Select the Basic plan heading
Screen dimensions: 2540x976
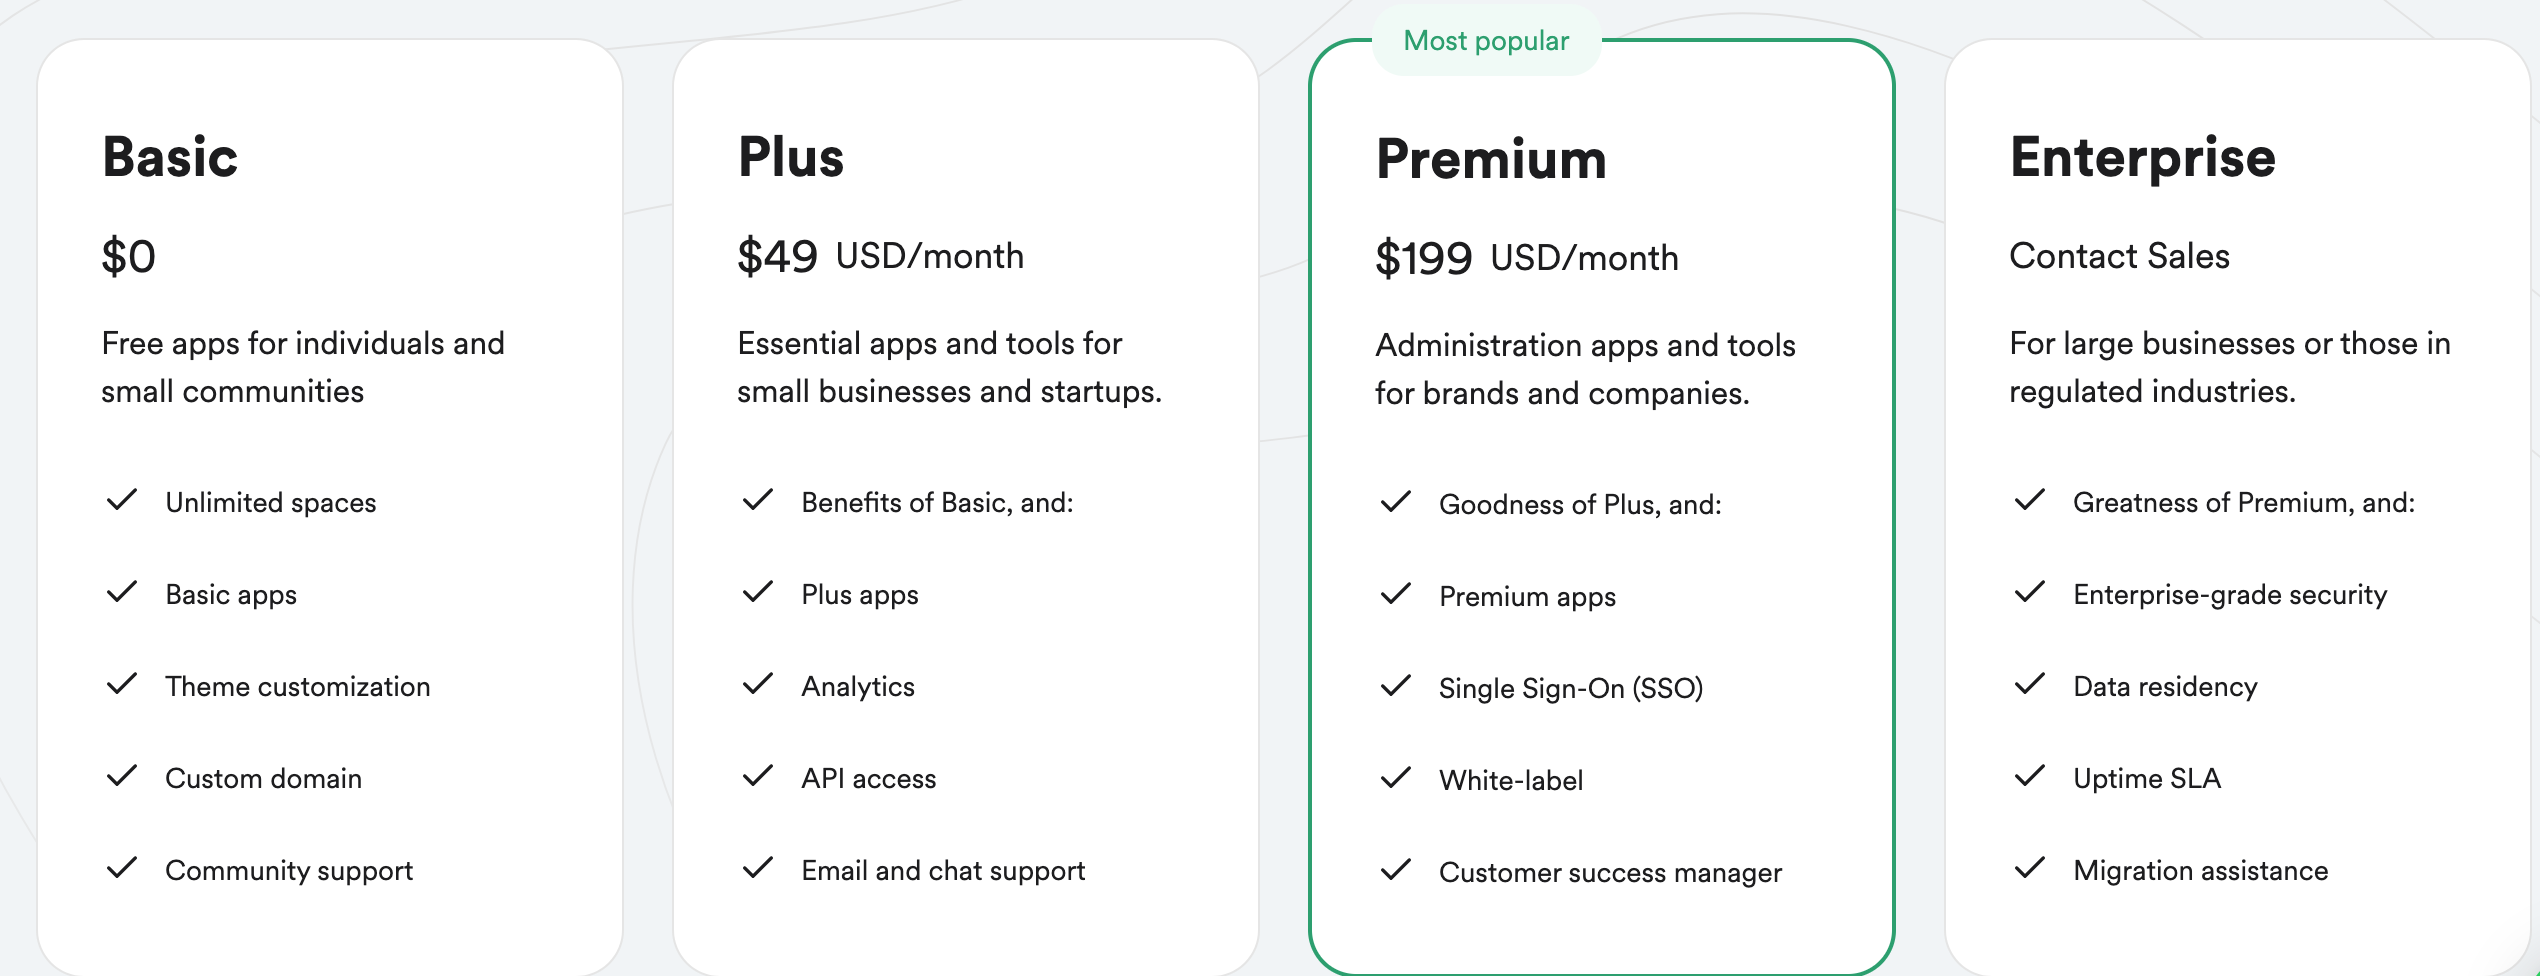pos(170,158)
